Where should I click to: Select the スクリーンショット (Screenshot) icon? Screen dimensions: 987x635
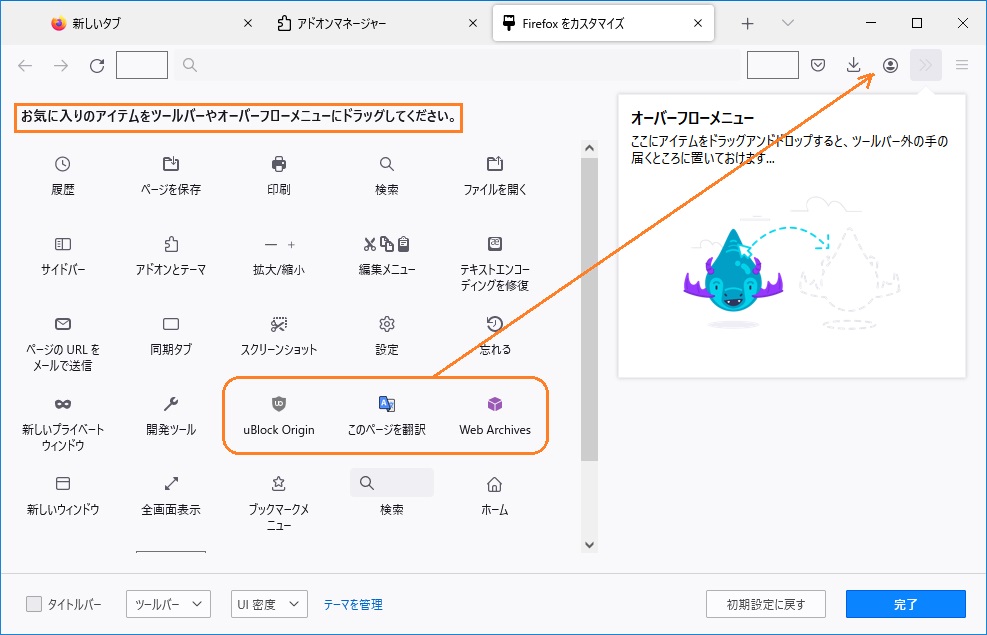click(279, 324)
